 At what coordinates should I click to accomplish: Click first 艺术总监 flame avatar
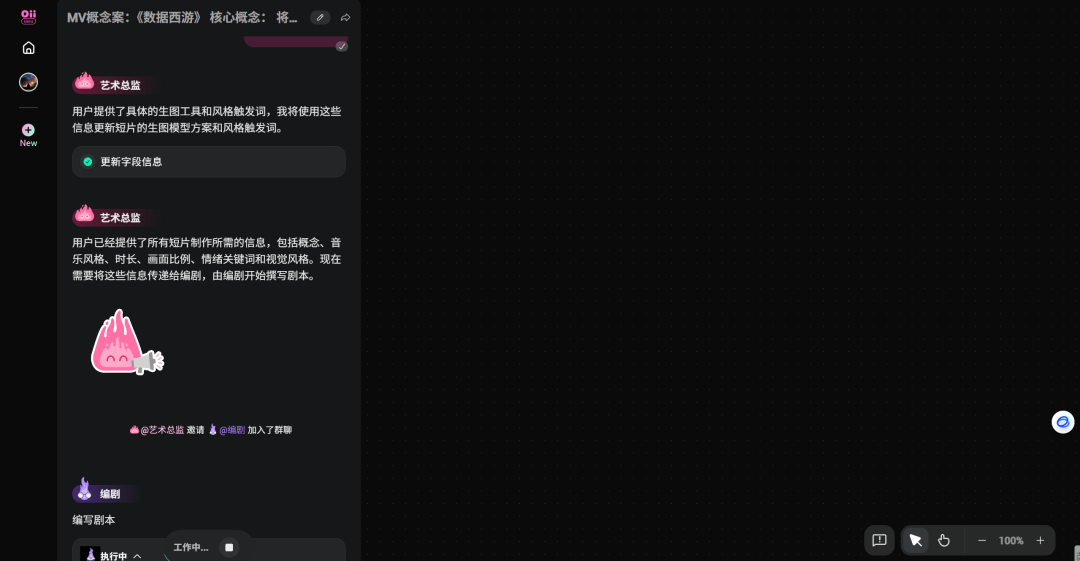click(84, 82)
